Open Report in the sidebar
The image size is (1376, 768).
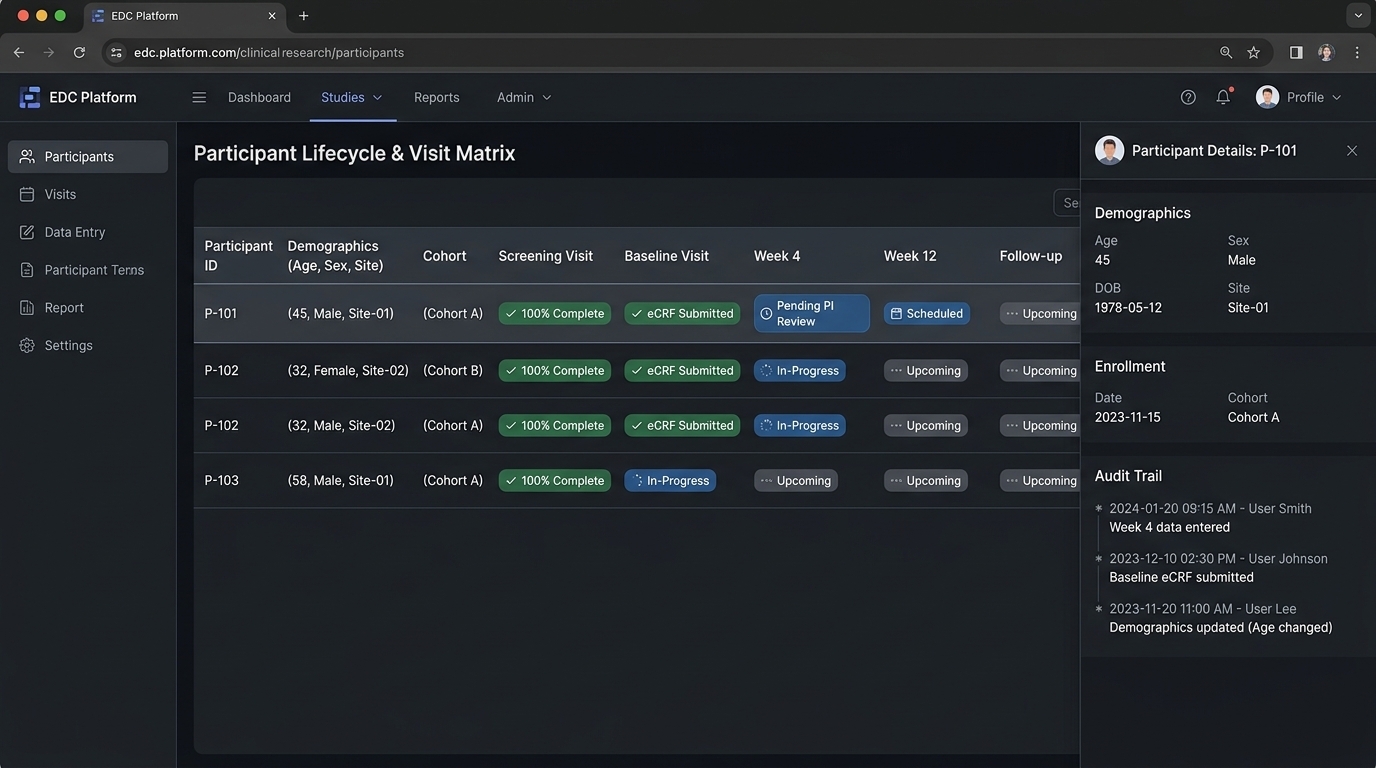pyautogui.click(x=88, y=308)
